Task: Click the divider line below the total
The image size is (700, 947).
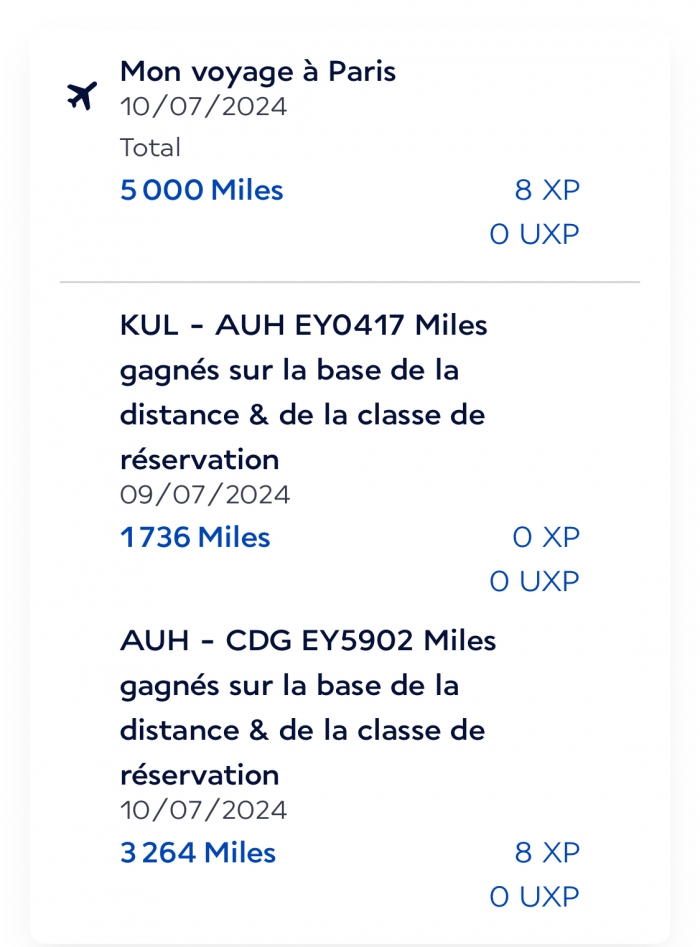Action: click(x=350, y=282)
